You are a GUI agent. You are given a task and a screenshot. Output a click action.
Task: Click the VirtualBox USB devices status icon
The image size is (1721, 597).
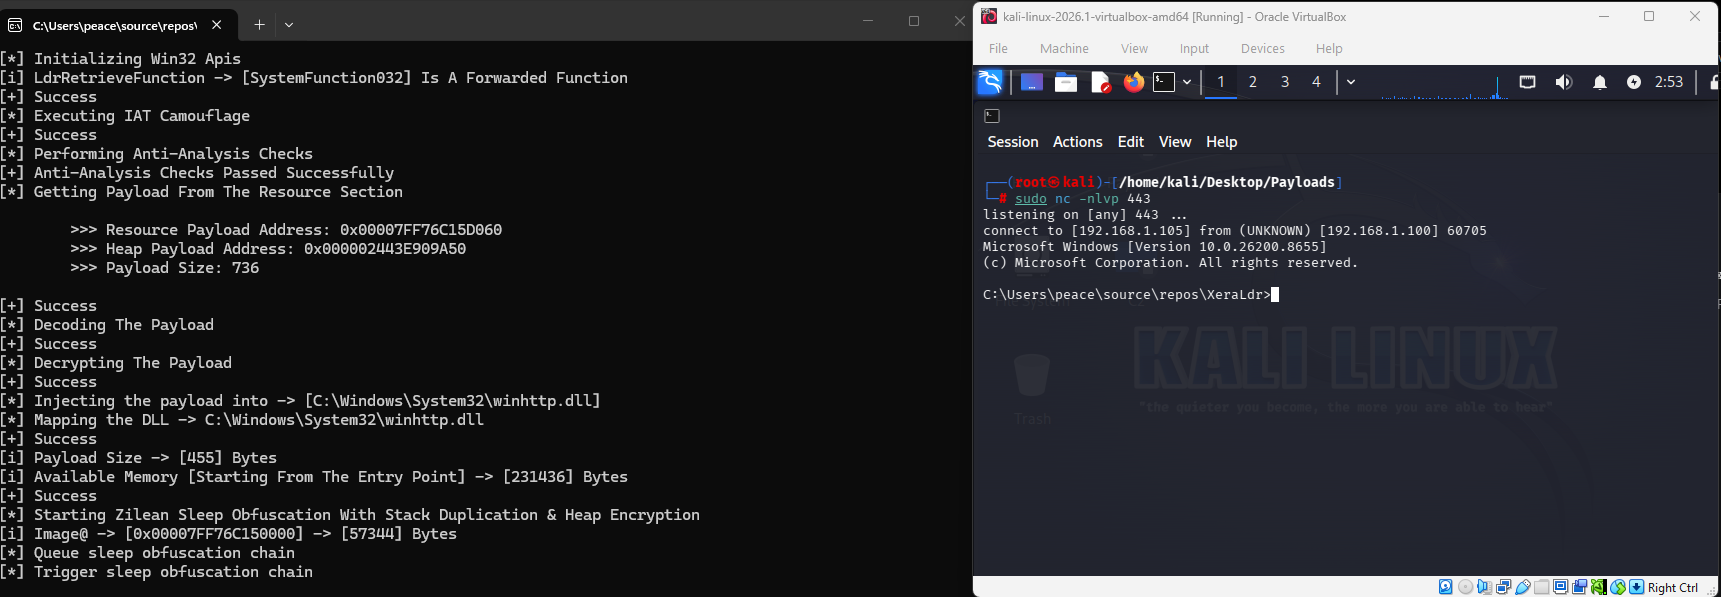tap(1523, 587)
